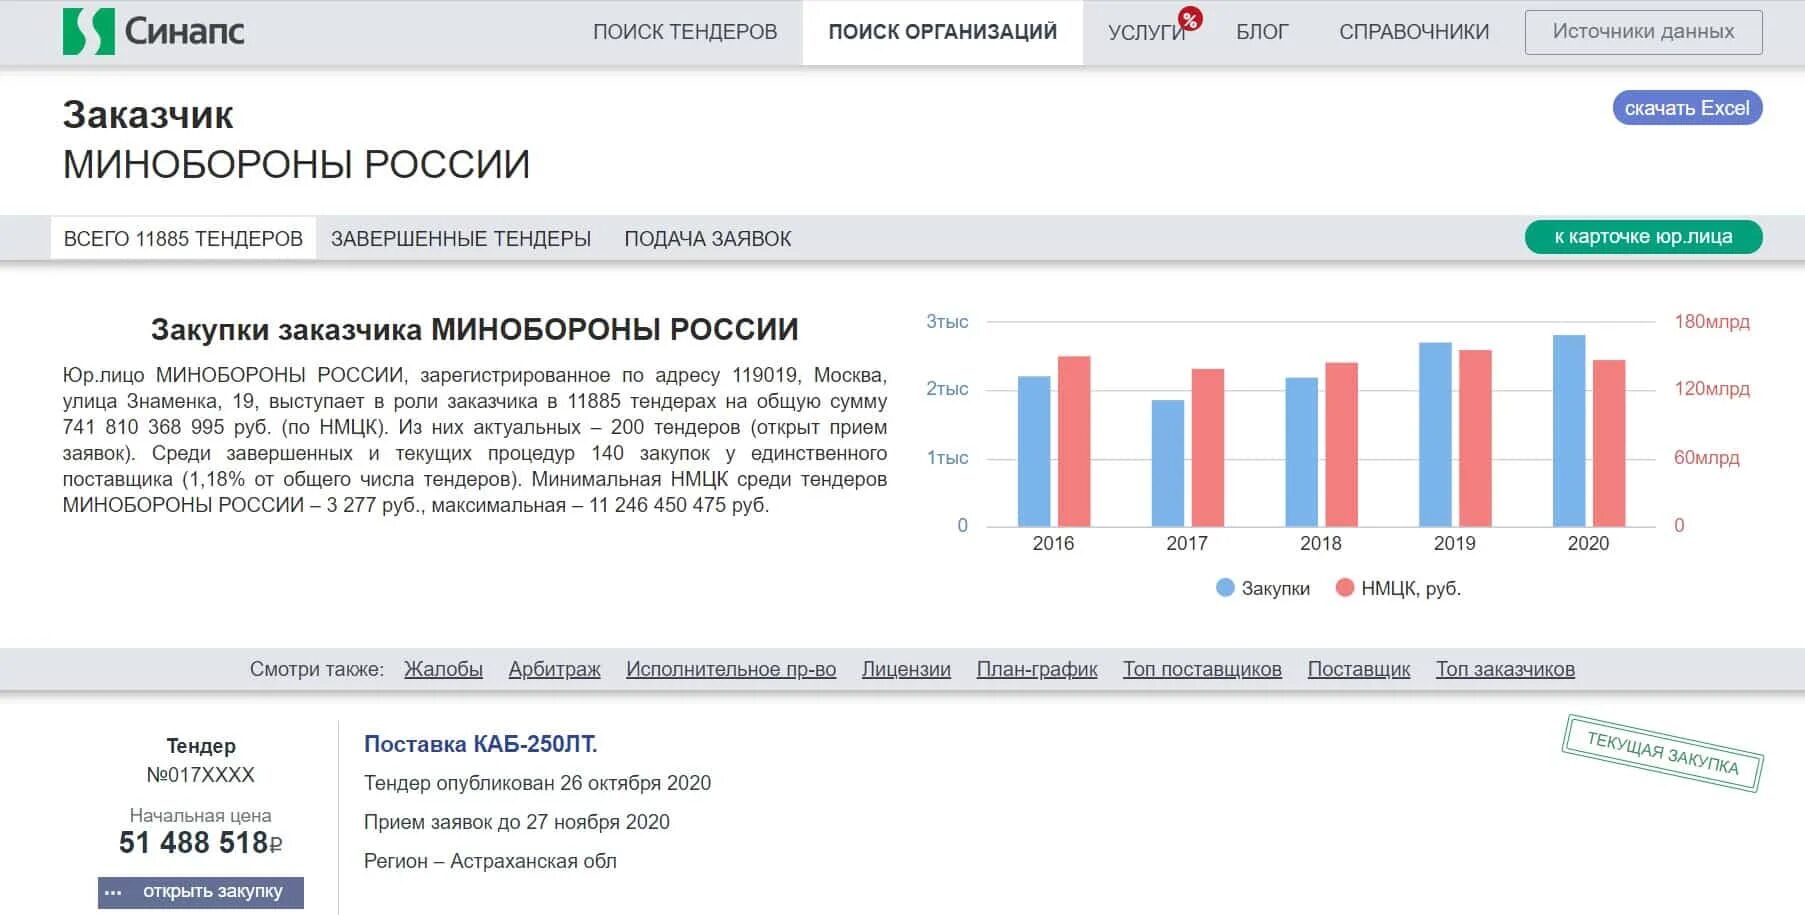The height and width of the screenshot is (915, 1805).
Task: Click Прием заявок до 27 ноября 2020
Action: (x=517, y=822)
